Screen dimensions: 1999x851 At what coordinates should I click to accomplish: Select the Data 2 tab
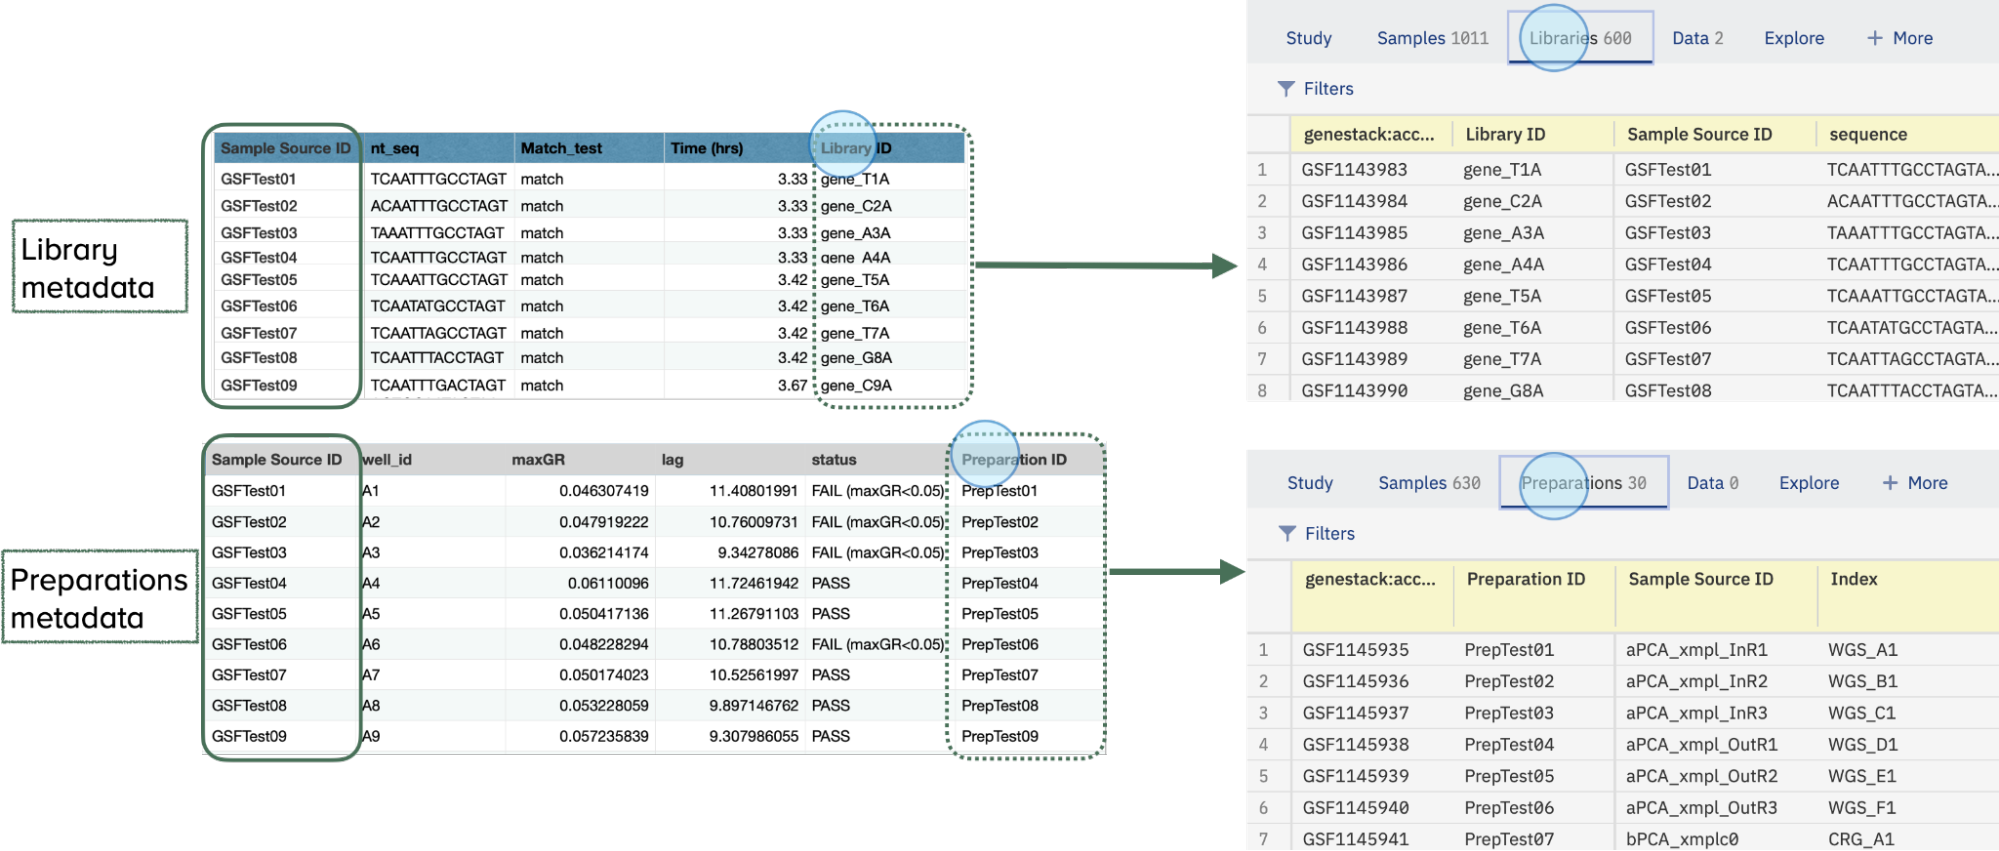tap(1697, 38)
